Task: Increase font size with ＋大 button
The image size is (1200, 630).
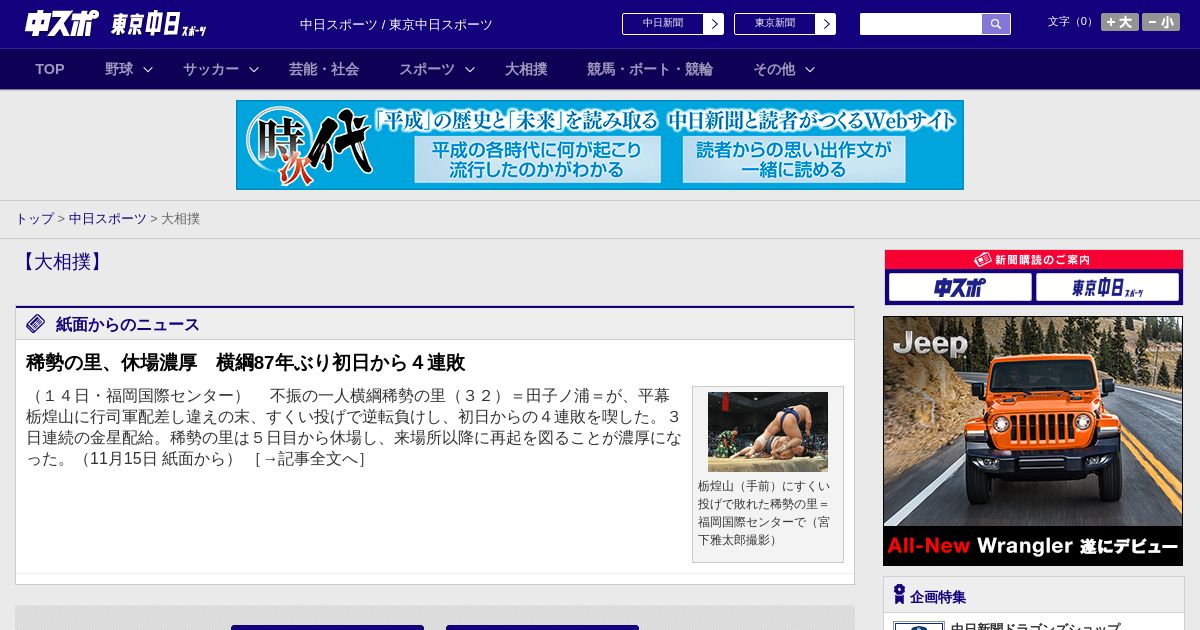Action: point(1120,22)
